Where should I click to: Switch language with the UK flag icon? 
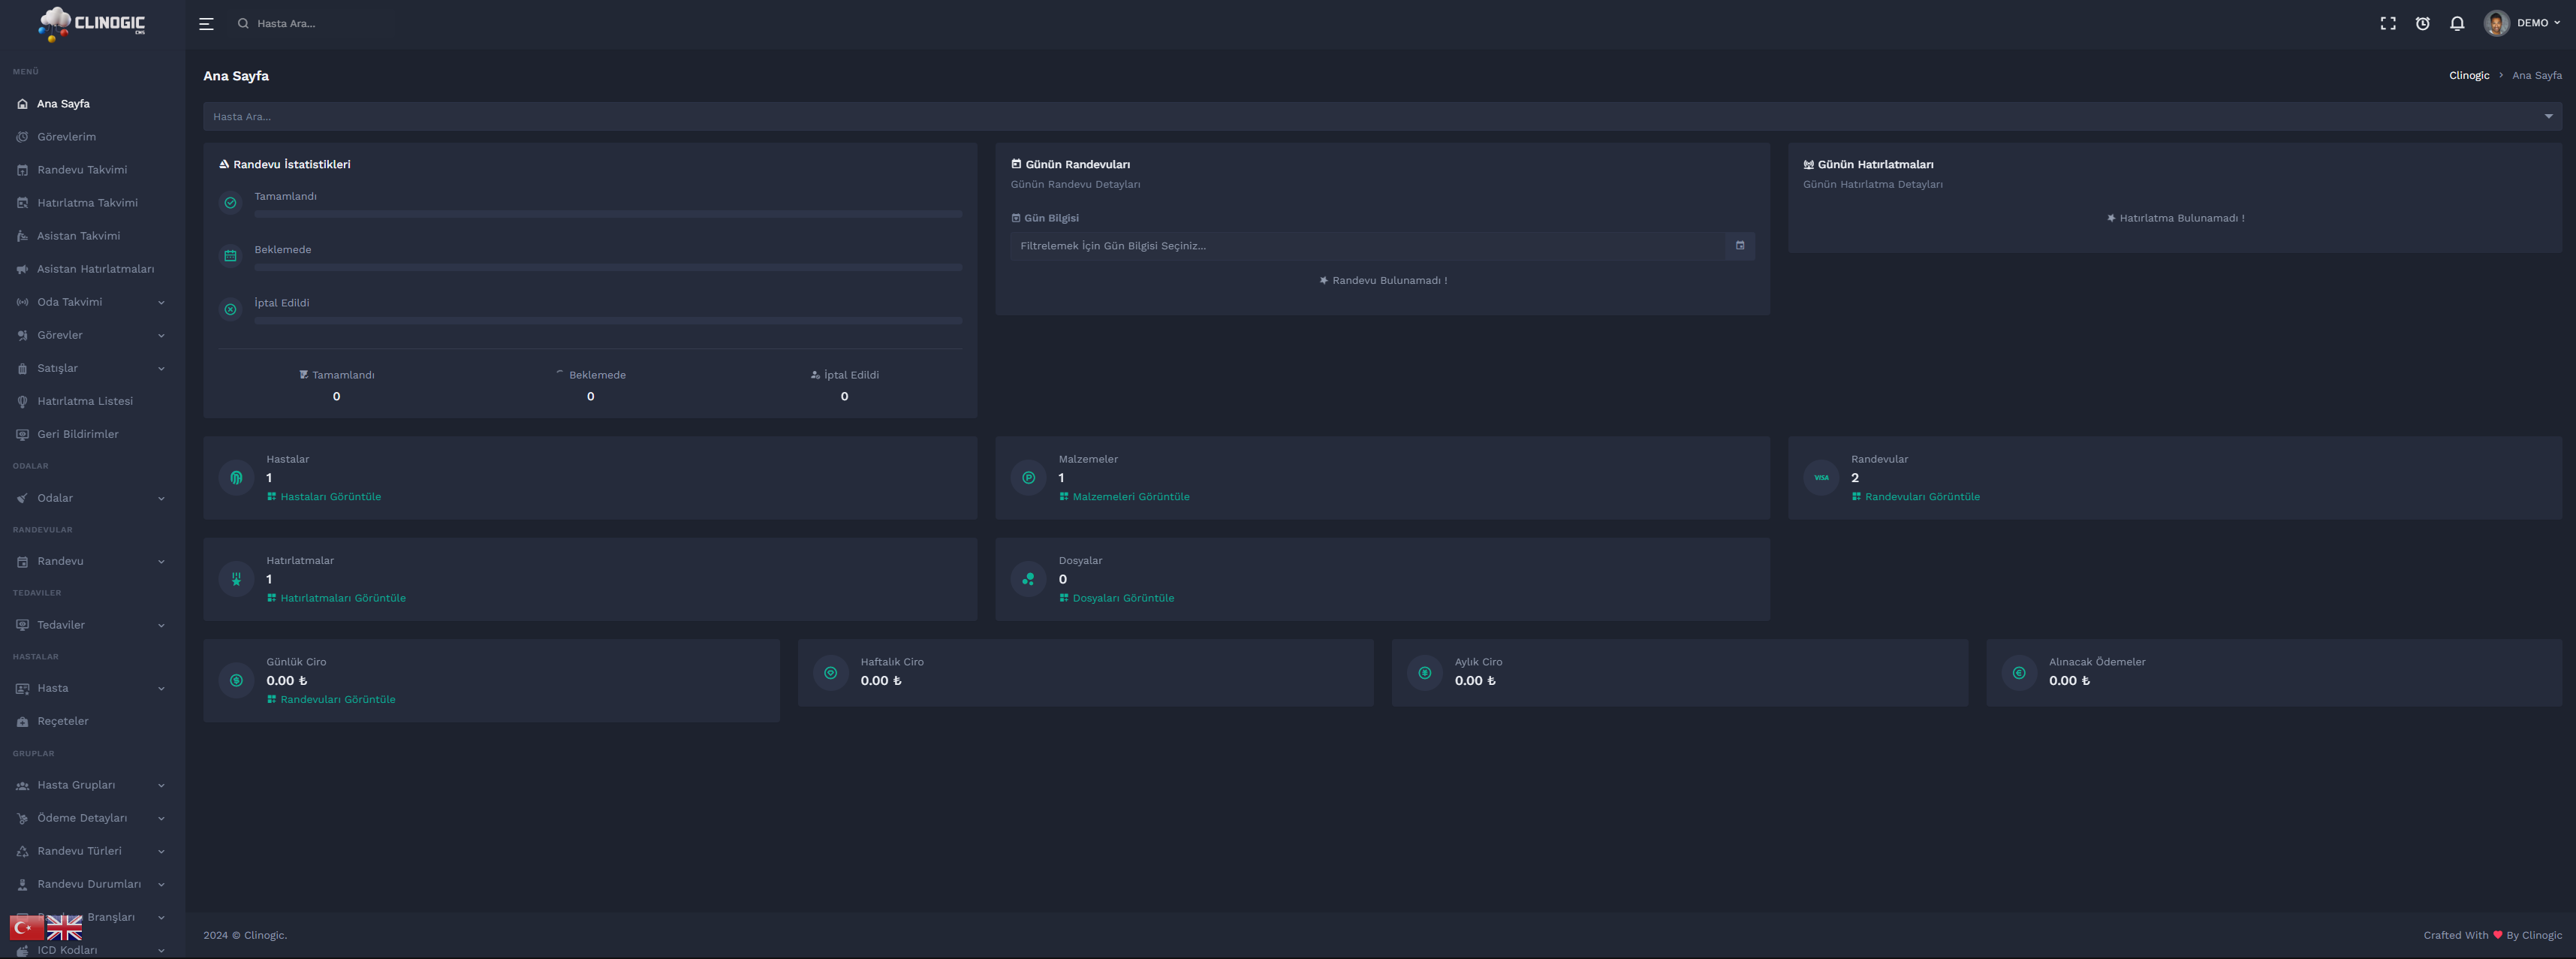click(x=64, y=928)
